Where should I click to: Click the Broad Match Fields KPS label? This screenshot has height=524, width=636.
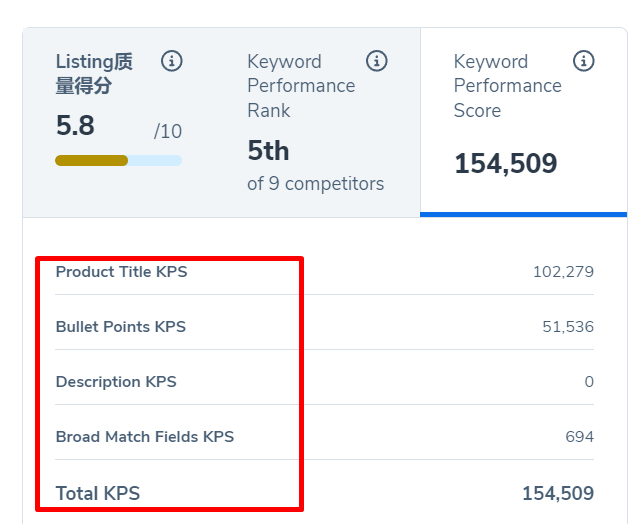click(x=144, y=437)
